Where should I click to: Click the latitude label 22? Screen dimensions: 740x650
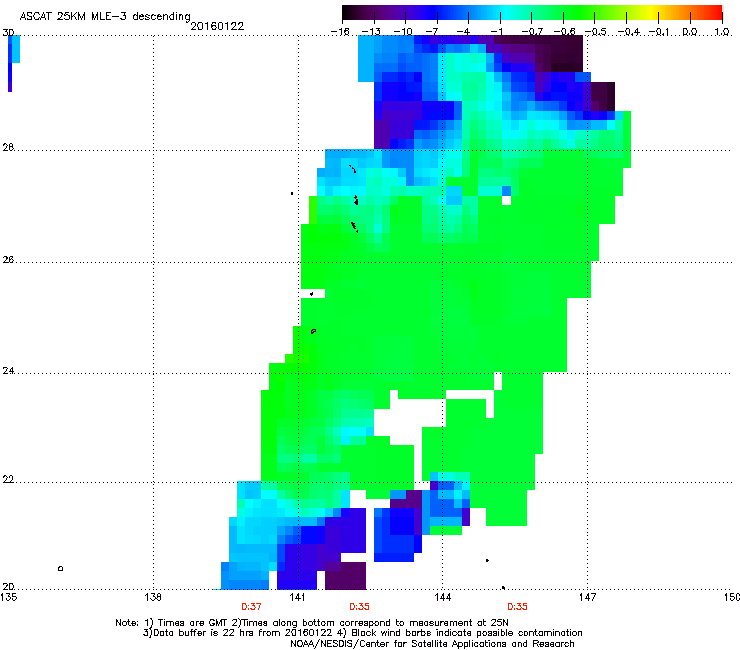coord(8,479)
